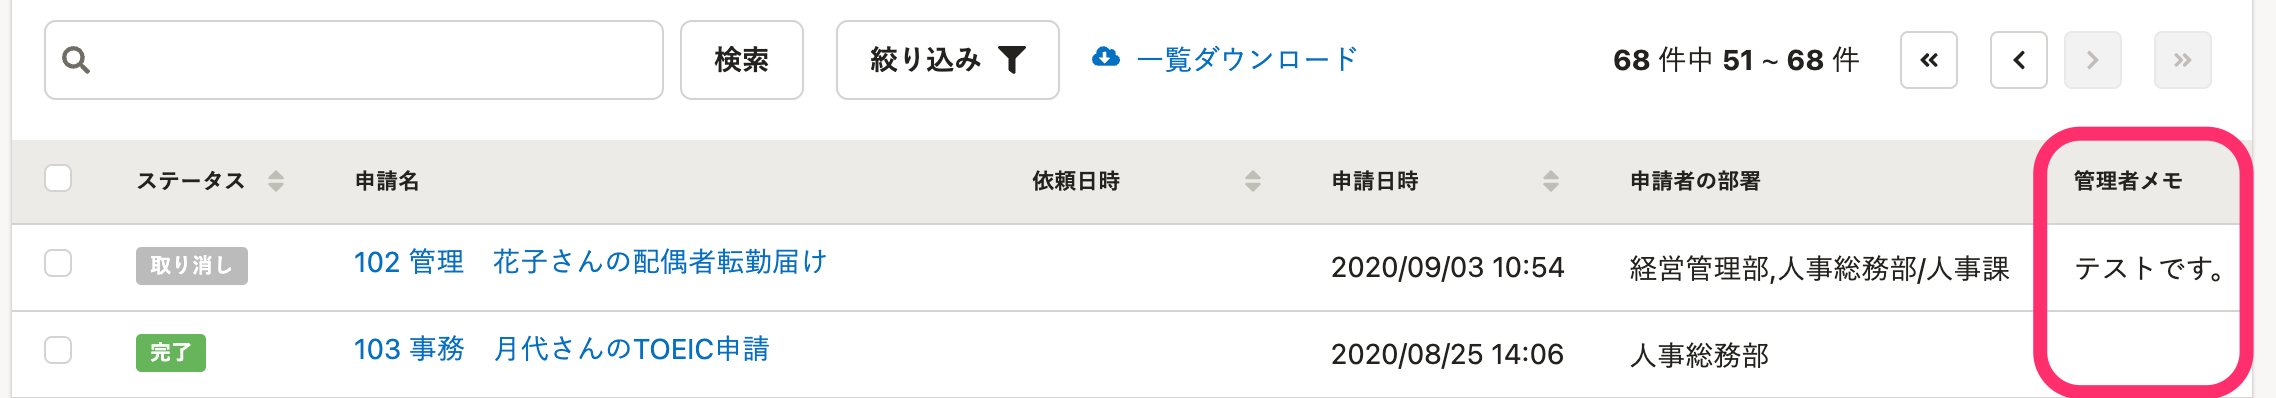Image resolution: width=2276 pixels, height=398 pixels.
Task: Check the box for 103 事務 row
Action: pos(58,350)
